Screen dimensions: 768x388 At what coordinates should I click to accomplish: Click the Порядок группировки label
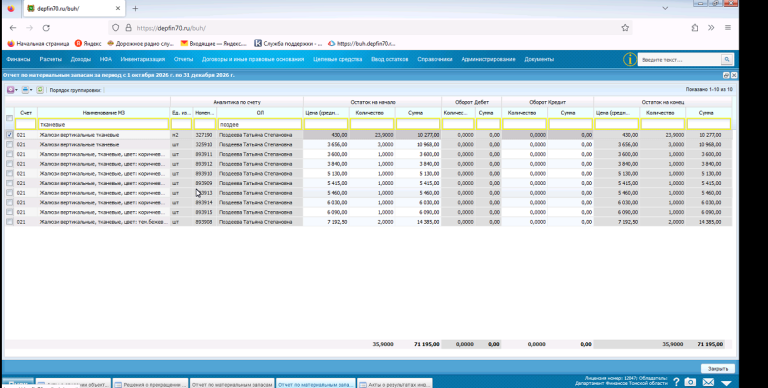coord(75,90)
